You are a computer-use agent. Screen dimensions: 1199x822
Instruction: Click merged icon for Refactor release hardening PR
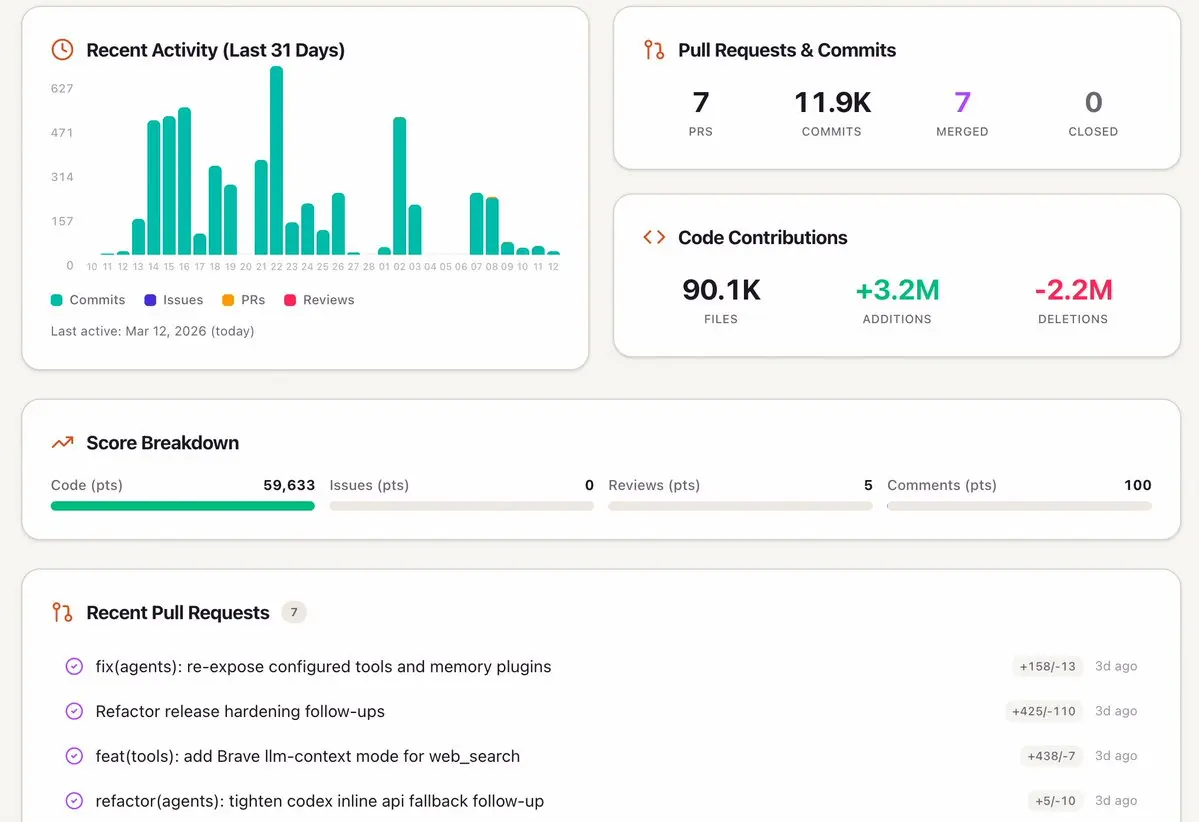click(x=74, y=711)
